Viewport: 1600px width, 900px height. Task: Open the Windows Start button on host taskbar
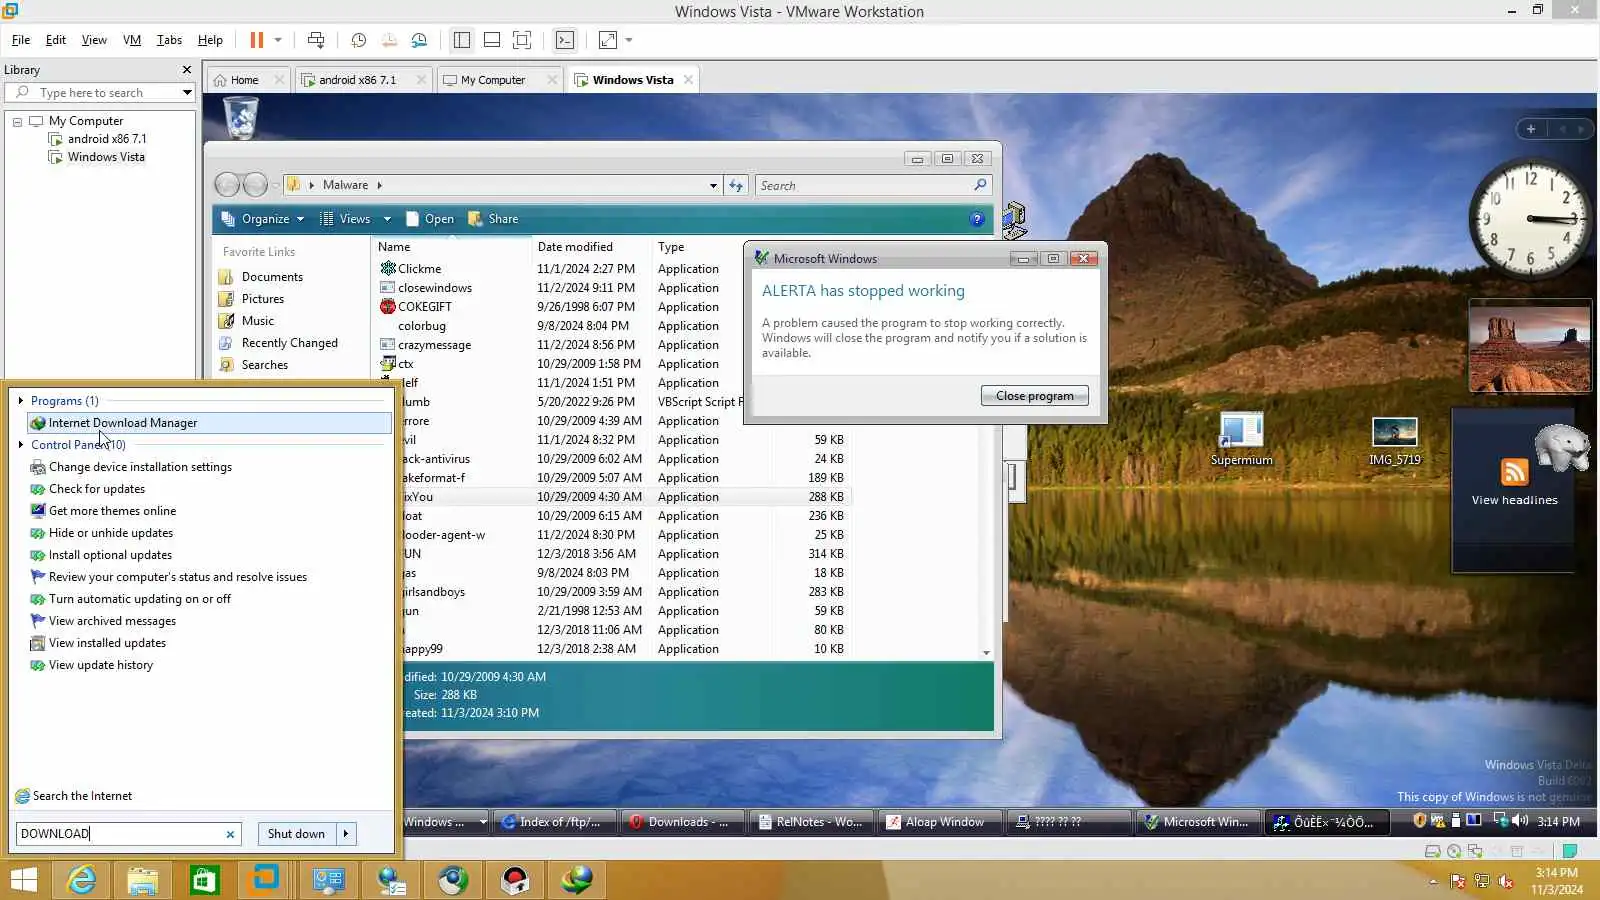(24, 880)
